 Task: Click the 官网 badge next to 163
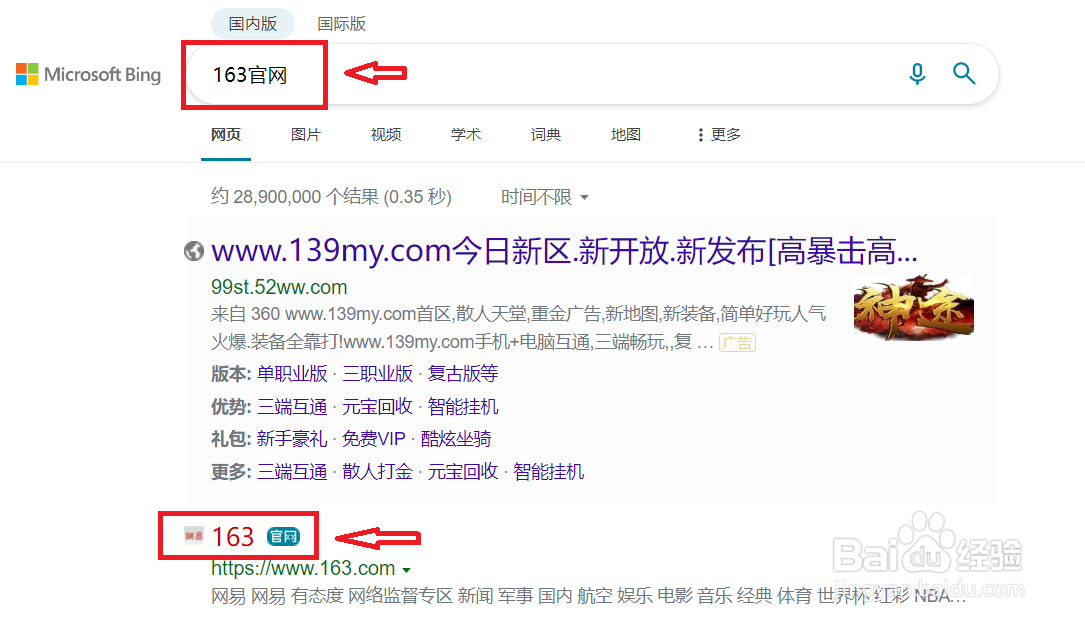click(x=283, y=536)
